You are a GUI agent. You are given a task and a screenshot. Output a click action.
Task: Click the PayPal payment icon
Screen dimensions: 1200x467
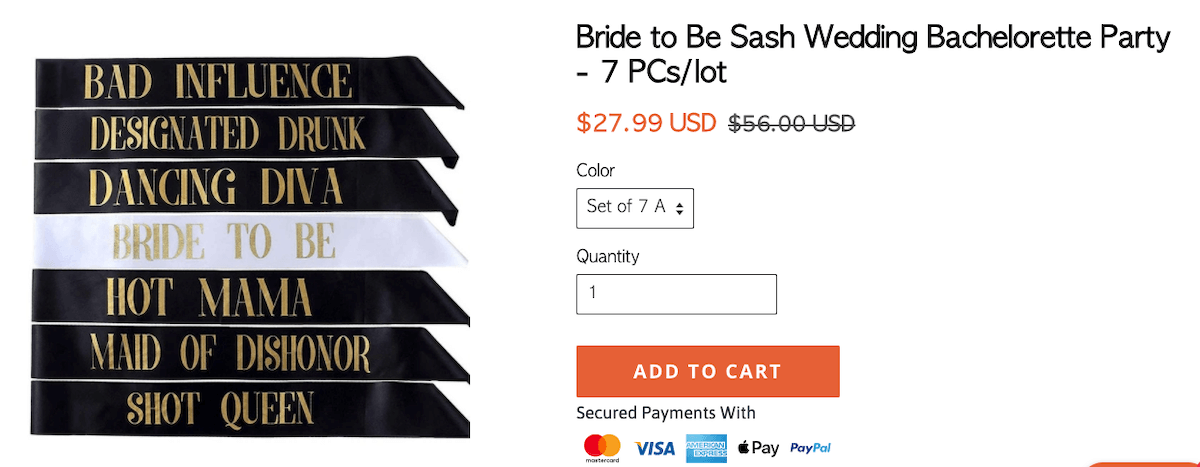tap(810, 448)
